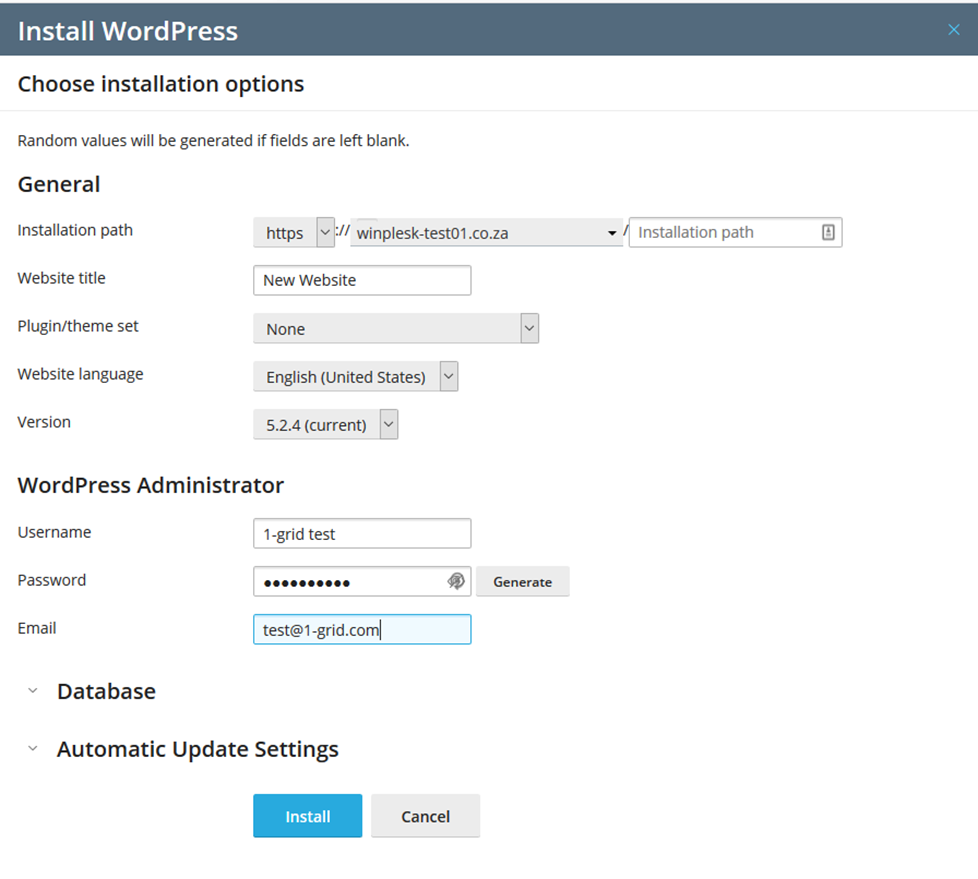Click the Install button
The height and width of the screenshot is (879, 978).
[307, 816]
